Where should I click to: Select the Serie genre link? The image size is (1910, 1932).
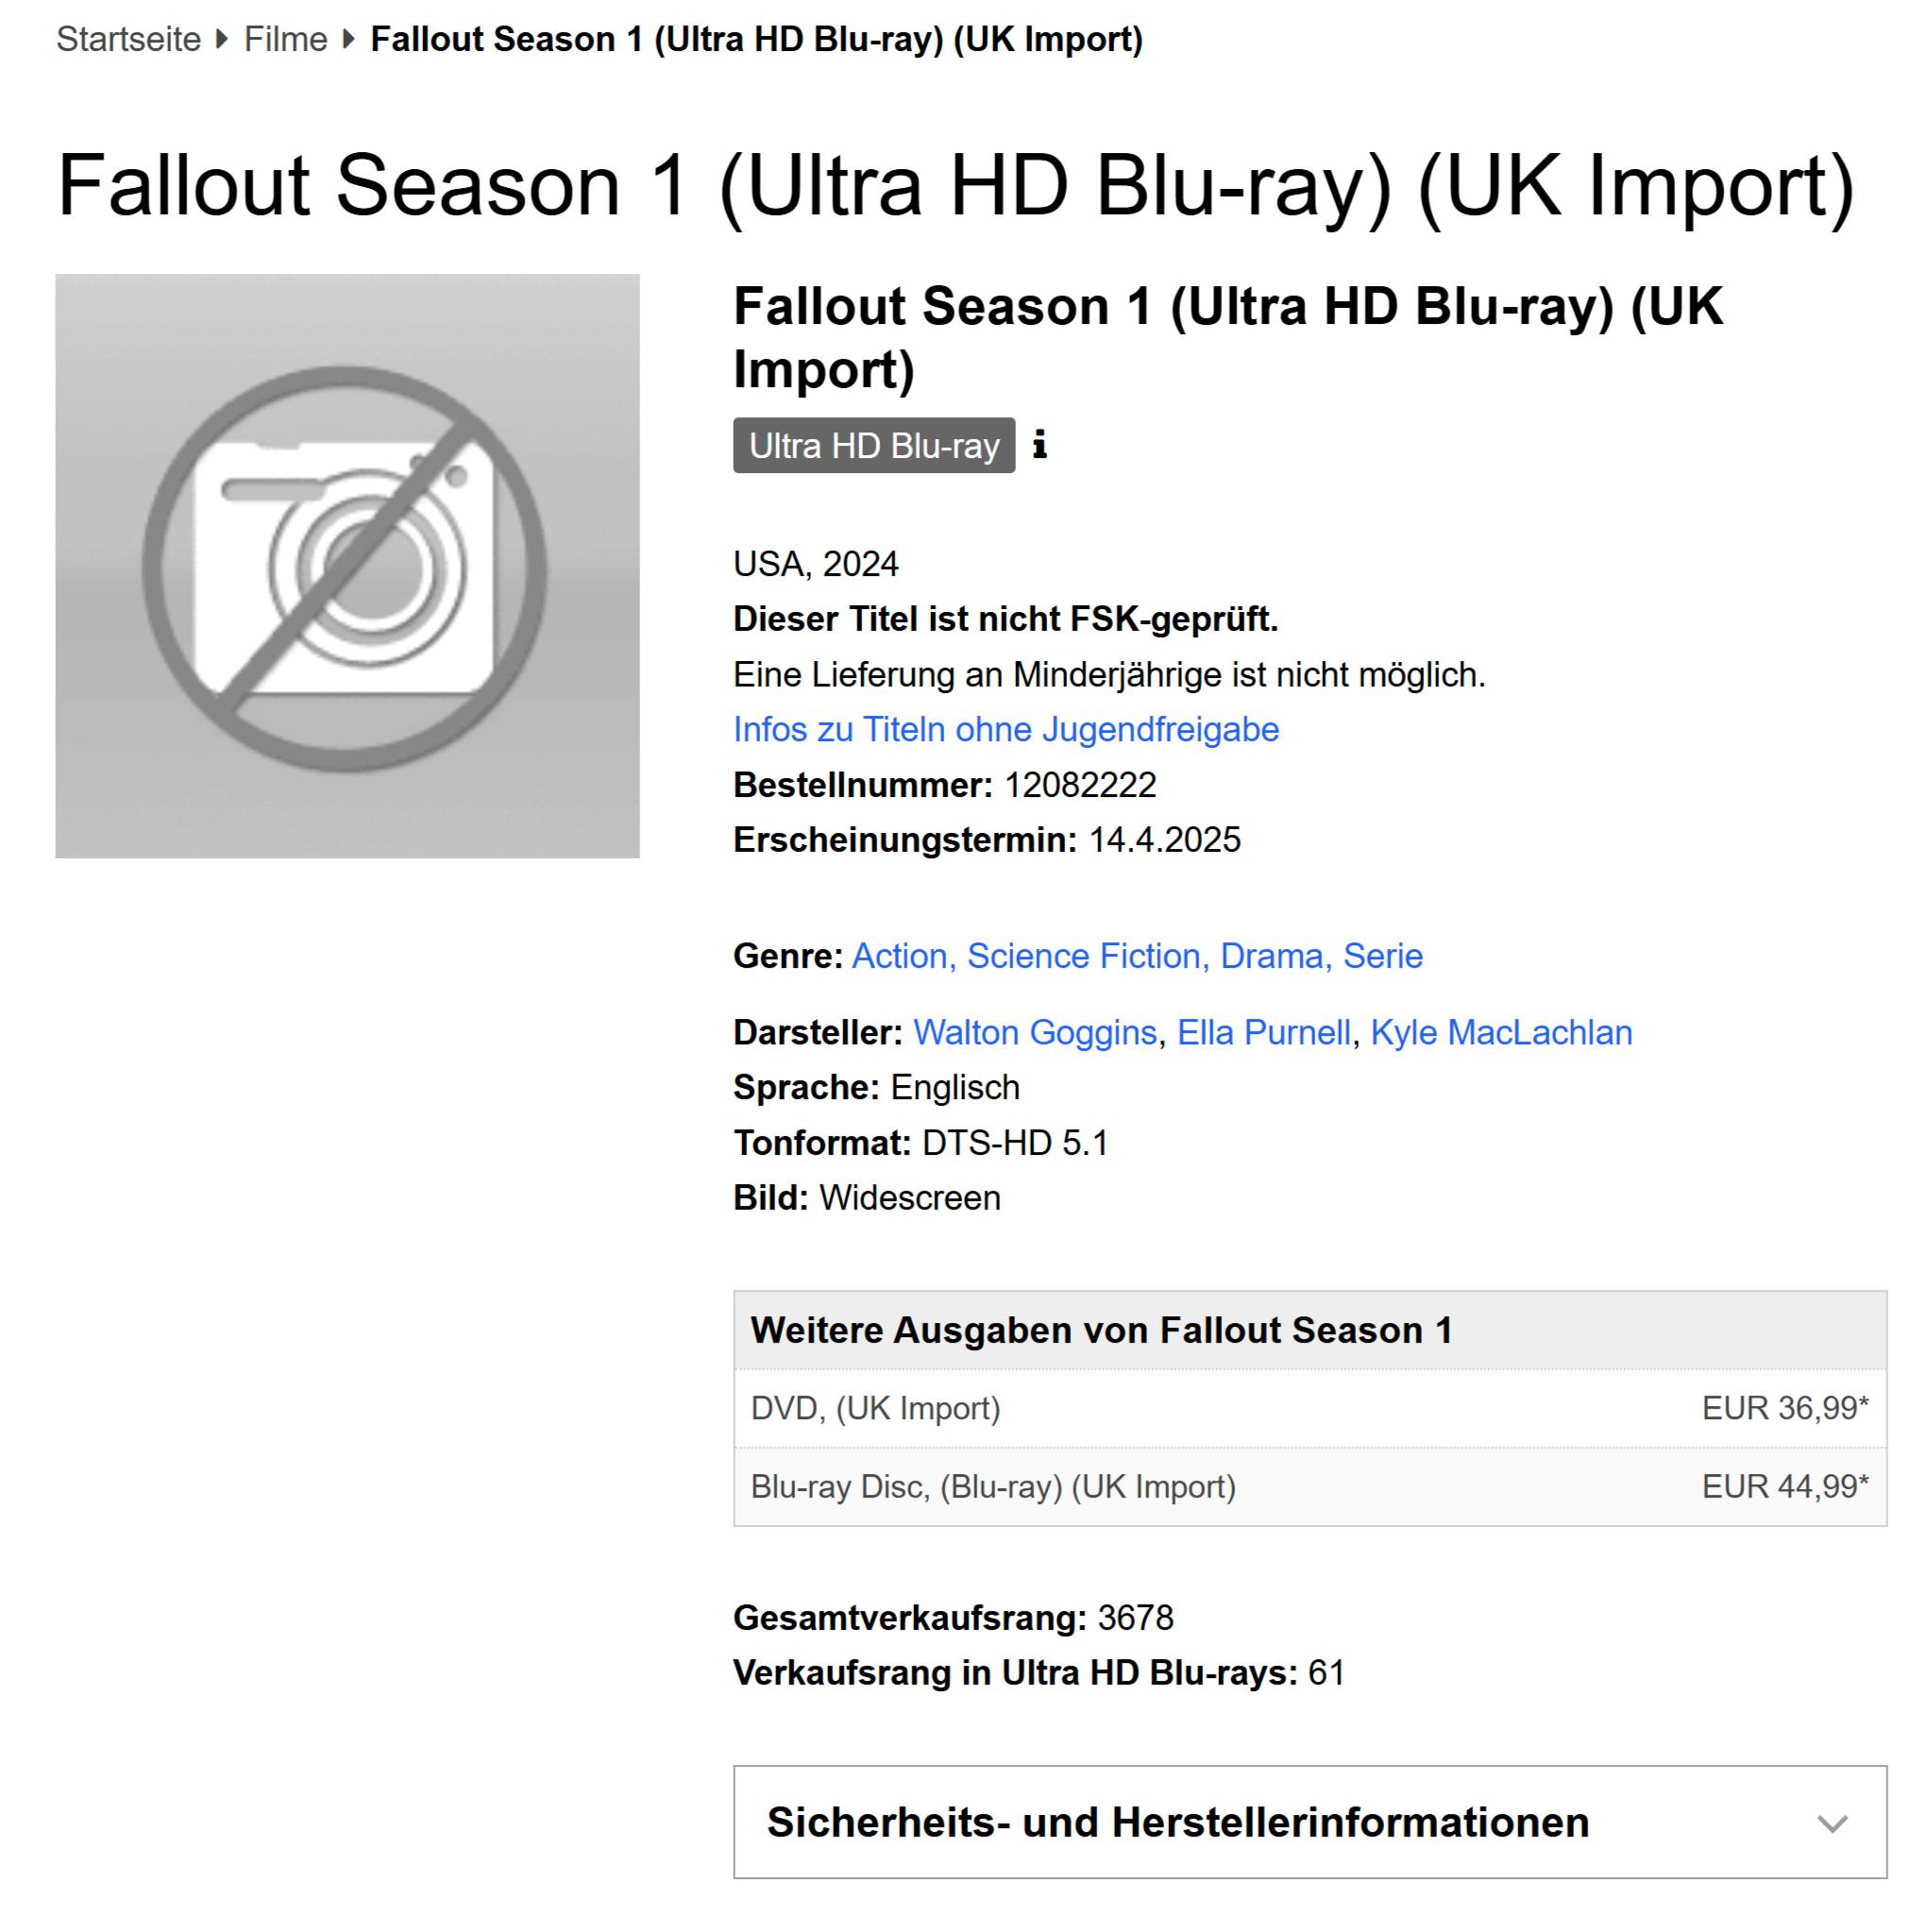click(1382, 956)
